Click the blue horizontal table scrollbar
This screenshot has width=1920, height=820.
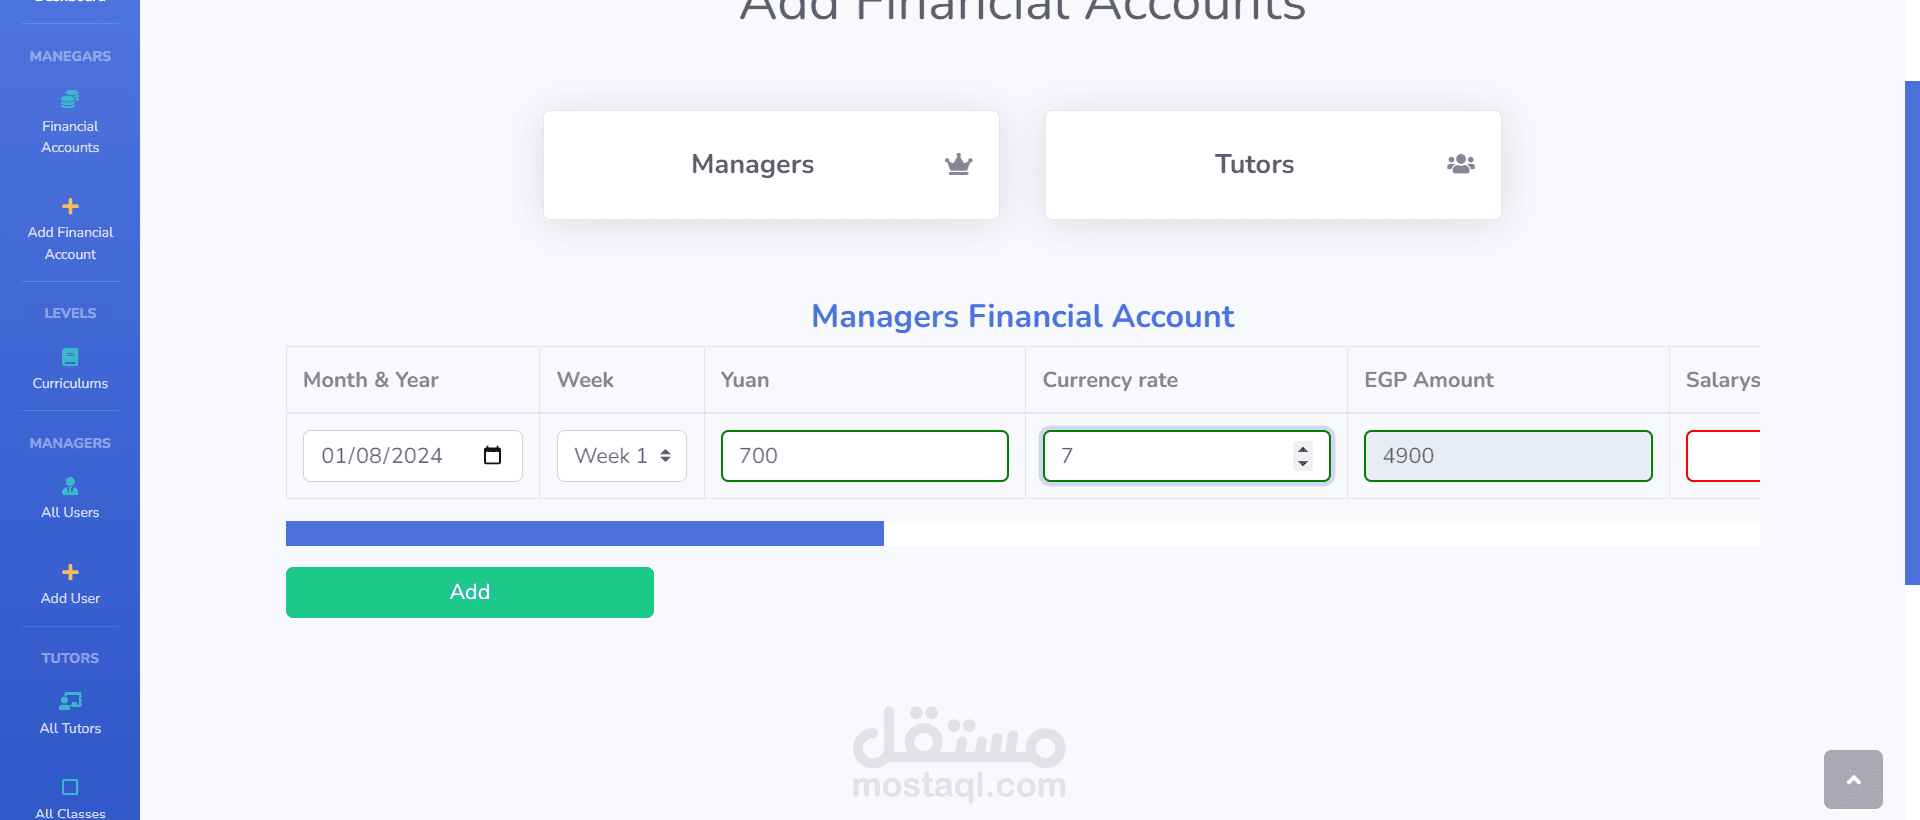click(x=584, y=533)
